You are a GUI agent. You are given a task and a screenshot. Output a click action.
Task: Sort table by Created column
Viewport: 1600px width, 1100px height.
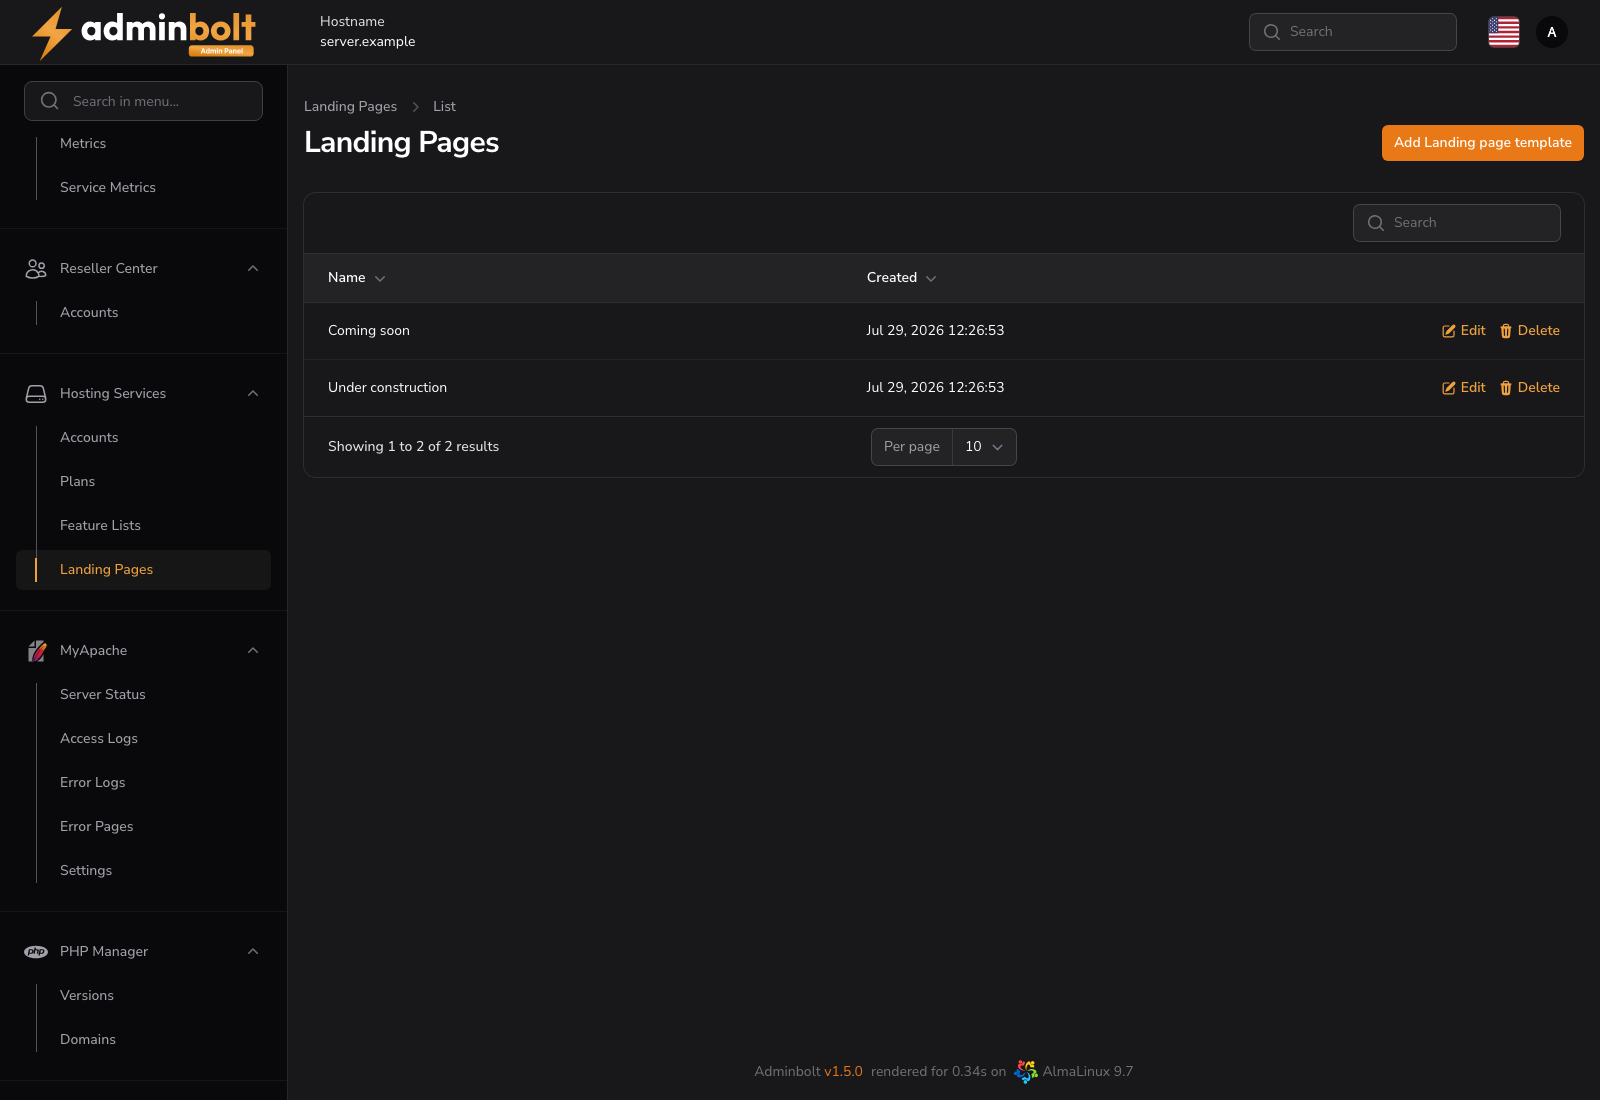(901, 278)
